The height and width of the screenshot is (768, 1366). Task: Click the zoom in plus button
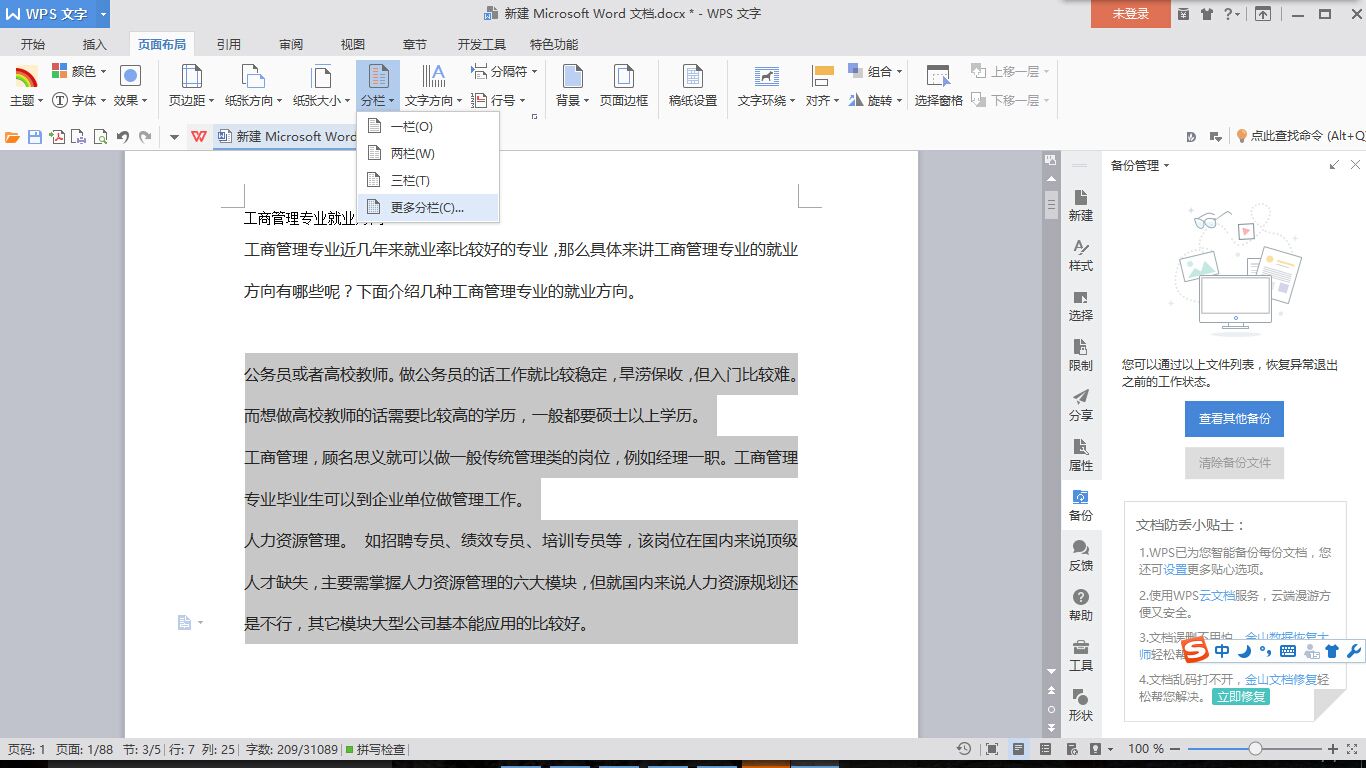pos(1332,749)
